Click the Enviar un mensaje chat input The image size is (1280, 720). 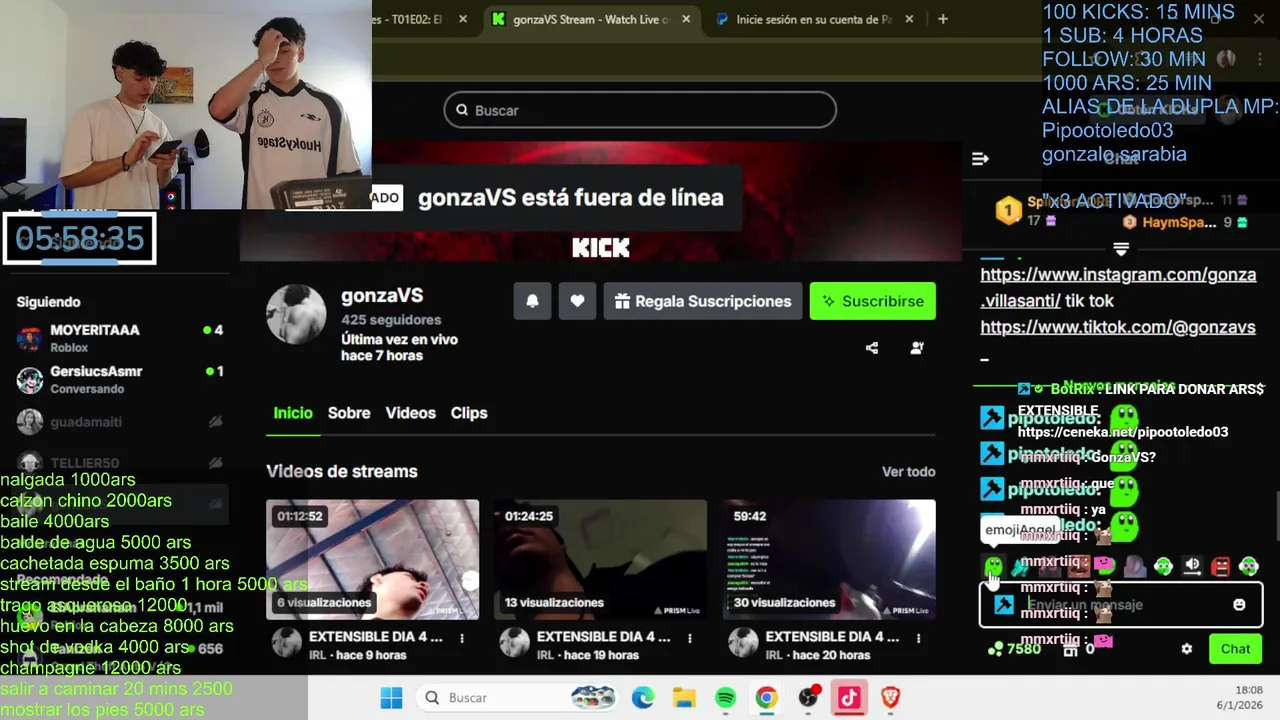click(1120, 605)
